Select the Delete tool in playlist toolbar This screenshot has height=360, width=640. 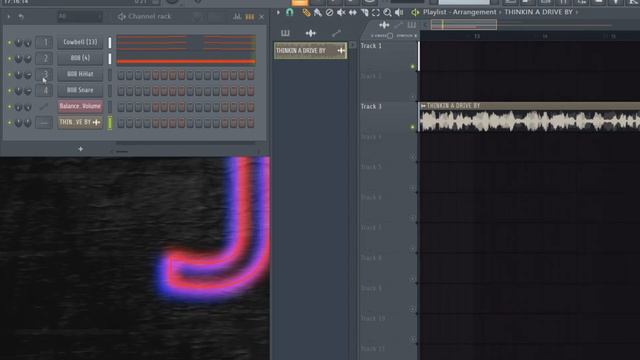coord(329,13)
